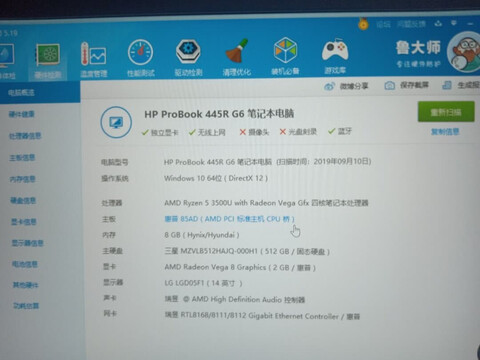Select 电池信息 in the sidebar
Viewport: 480px width, 360px height.
[x=25, y=264]
